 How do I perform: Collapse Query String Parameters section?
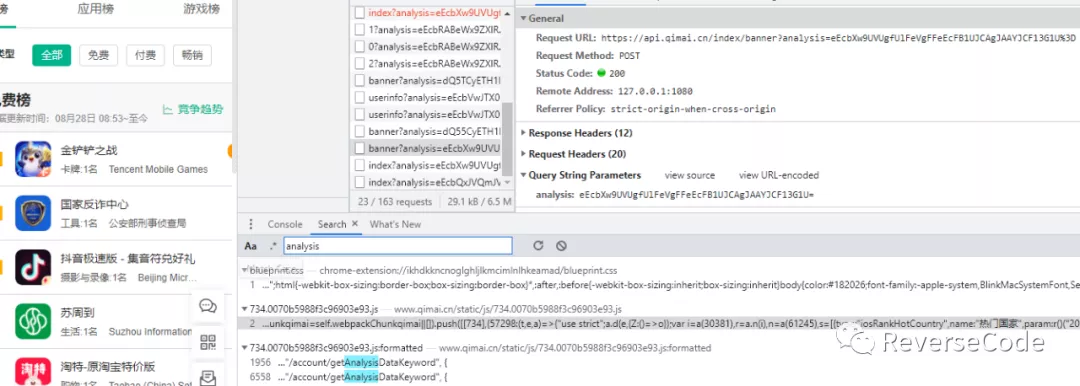(x=523, y=175)
